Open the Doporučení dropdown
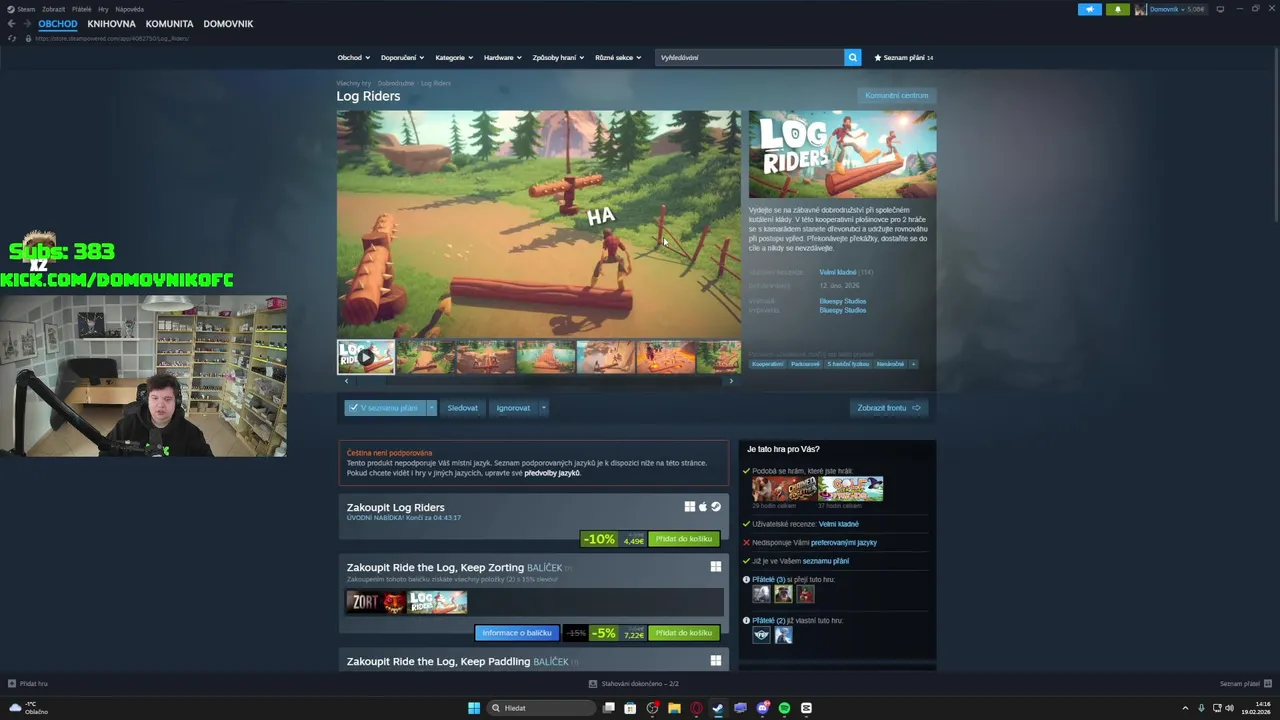The height and width of the screenshot is (720, 1280). pos(402,57)
